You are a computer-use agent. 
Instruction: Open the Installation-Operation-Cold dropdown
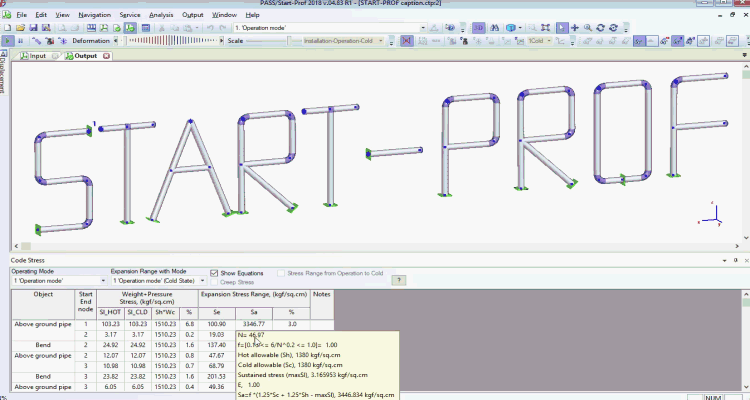[x=381, y=41]
